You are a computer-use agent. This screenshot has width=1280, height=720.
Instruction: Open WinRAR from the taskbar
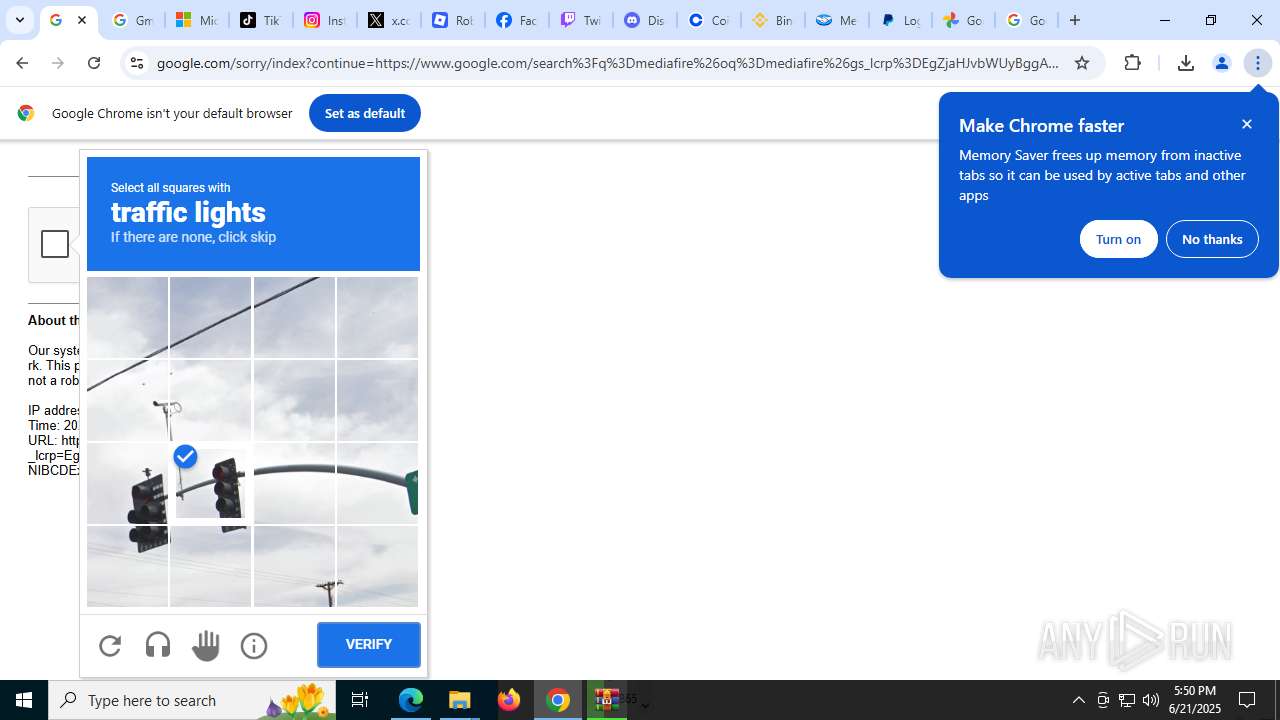click(x=607, y=700)
